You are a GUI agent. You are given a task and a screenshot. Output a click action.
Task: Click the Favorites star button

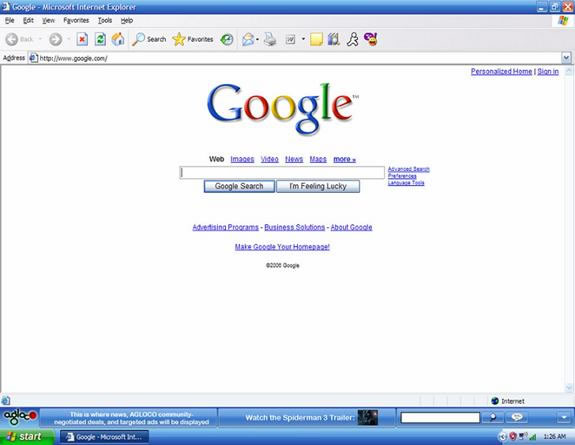point(193,39)
